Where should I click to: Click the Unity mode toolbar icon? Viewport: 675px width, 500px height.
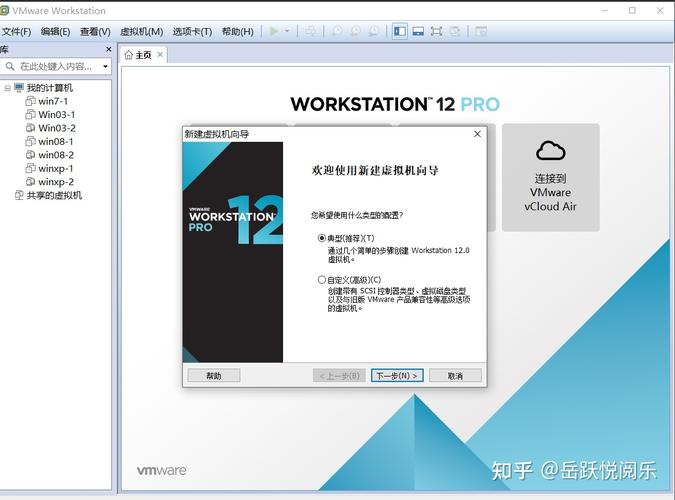(x=454, y=31)
